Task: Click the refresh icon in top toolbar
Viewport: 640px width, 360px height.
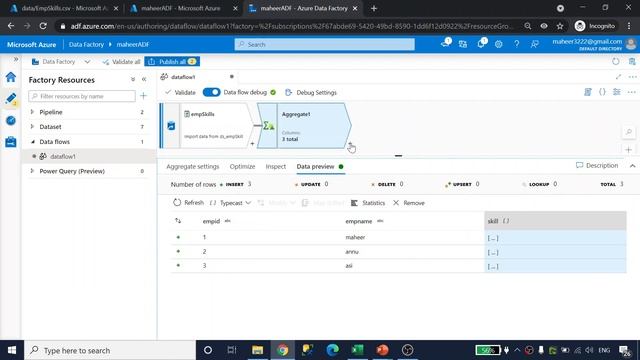Action: pos(616,62)
